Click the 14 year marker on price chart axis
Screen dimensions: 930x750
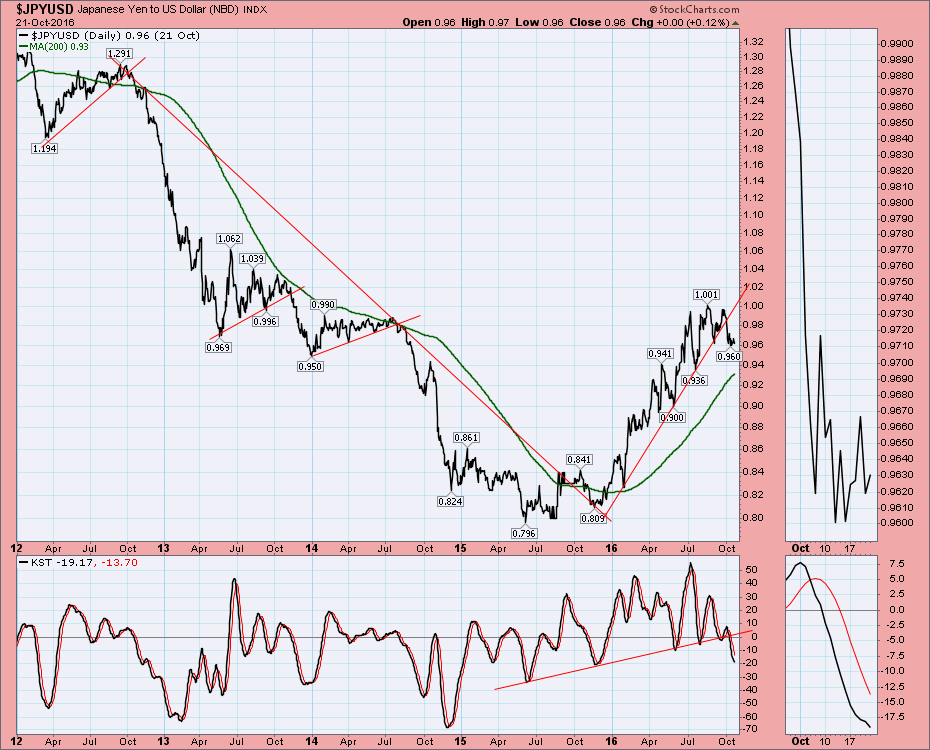(311, 548)
